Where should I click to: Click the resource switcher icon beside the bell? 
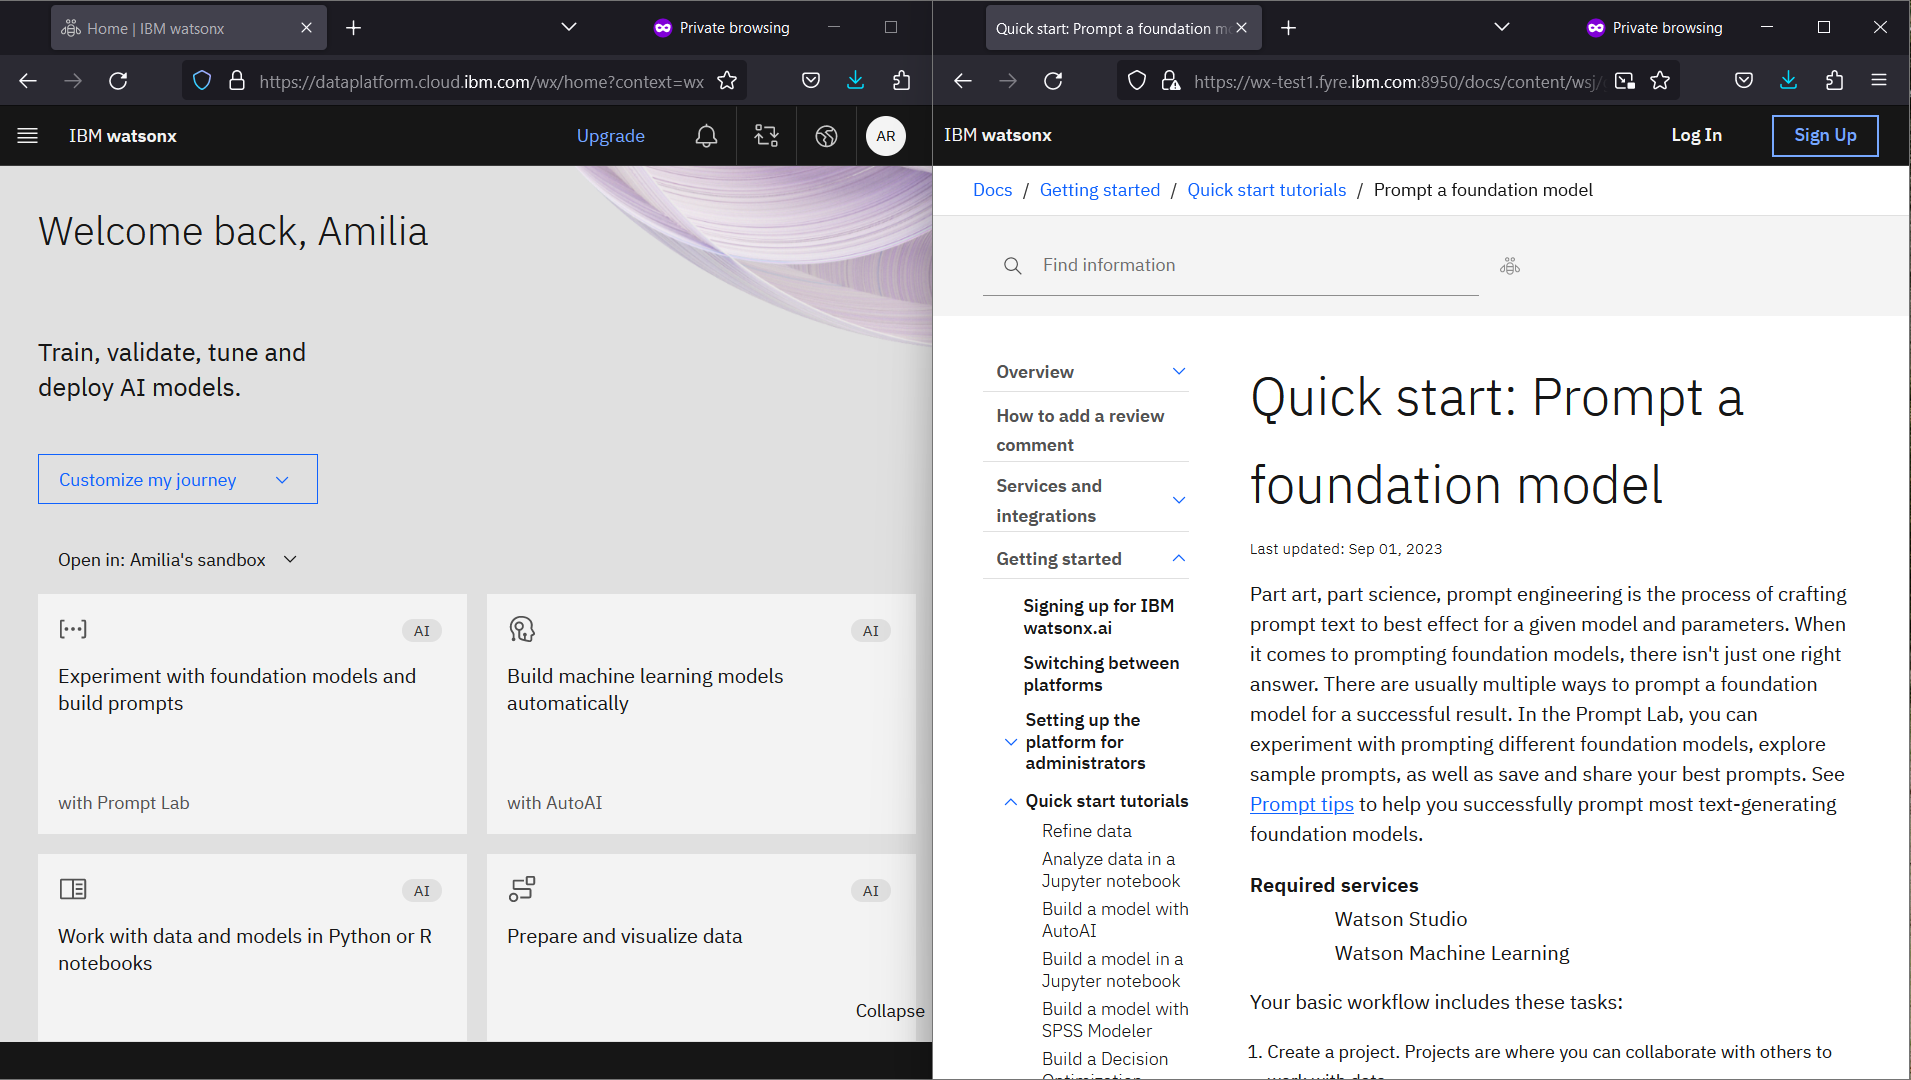[x=766, y=136]
